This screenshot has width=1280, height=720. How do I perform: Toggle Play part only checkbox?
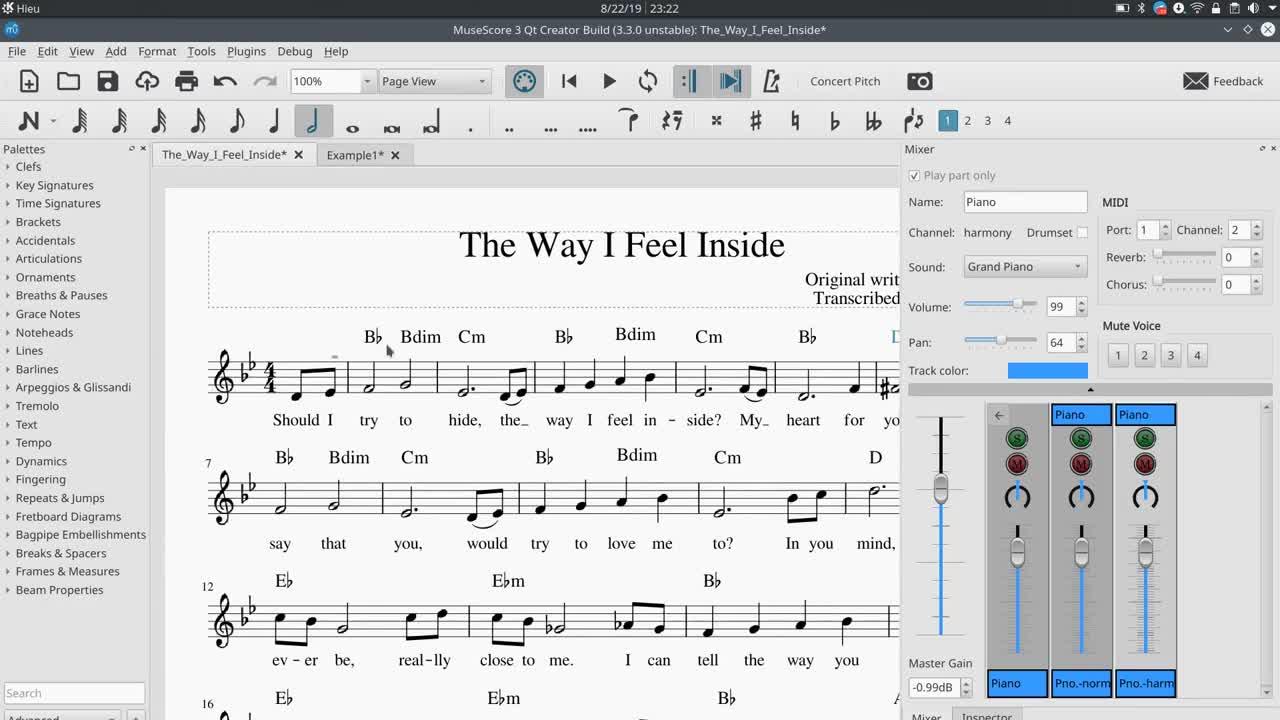914,175
